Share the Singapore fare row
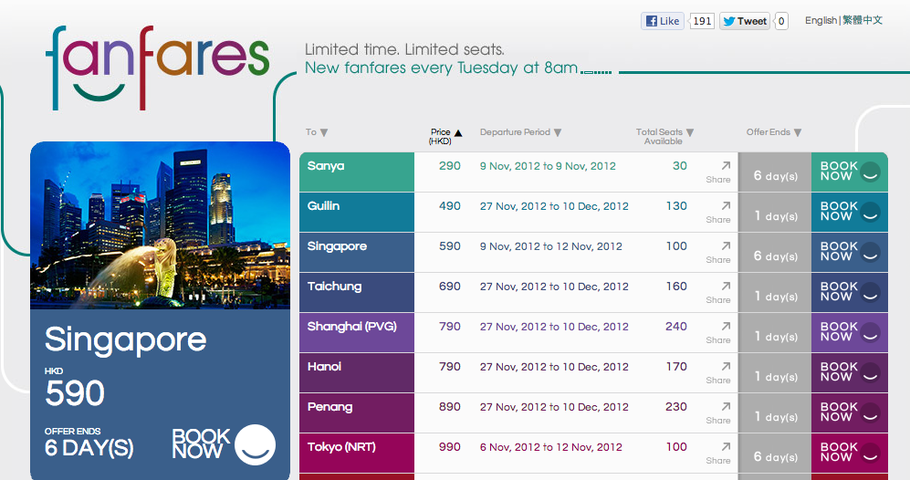Viewport: 910px width, 480px height. click(x=720, y=252)
